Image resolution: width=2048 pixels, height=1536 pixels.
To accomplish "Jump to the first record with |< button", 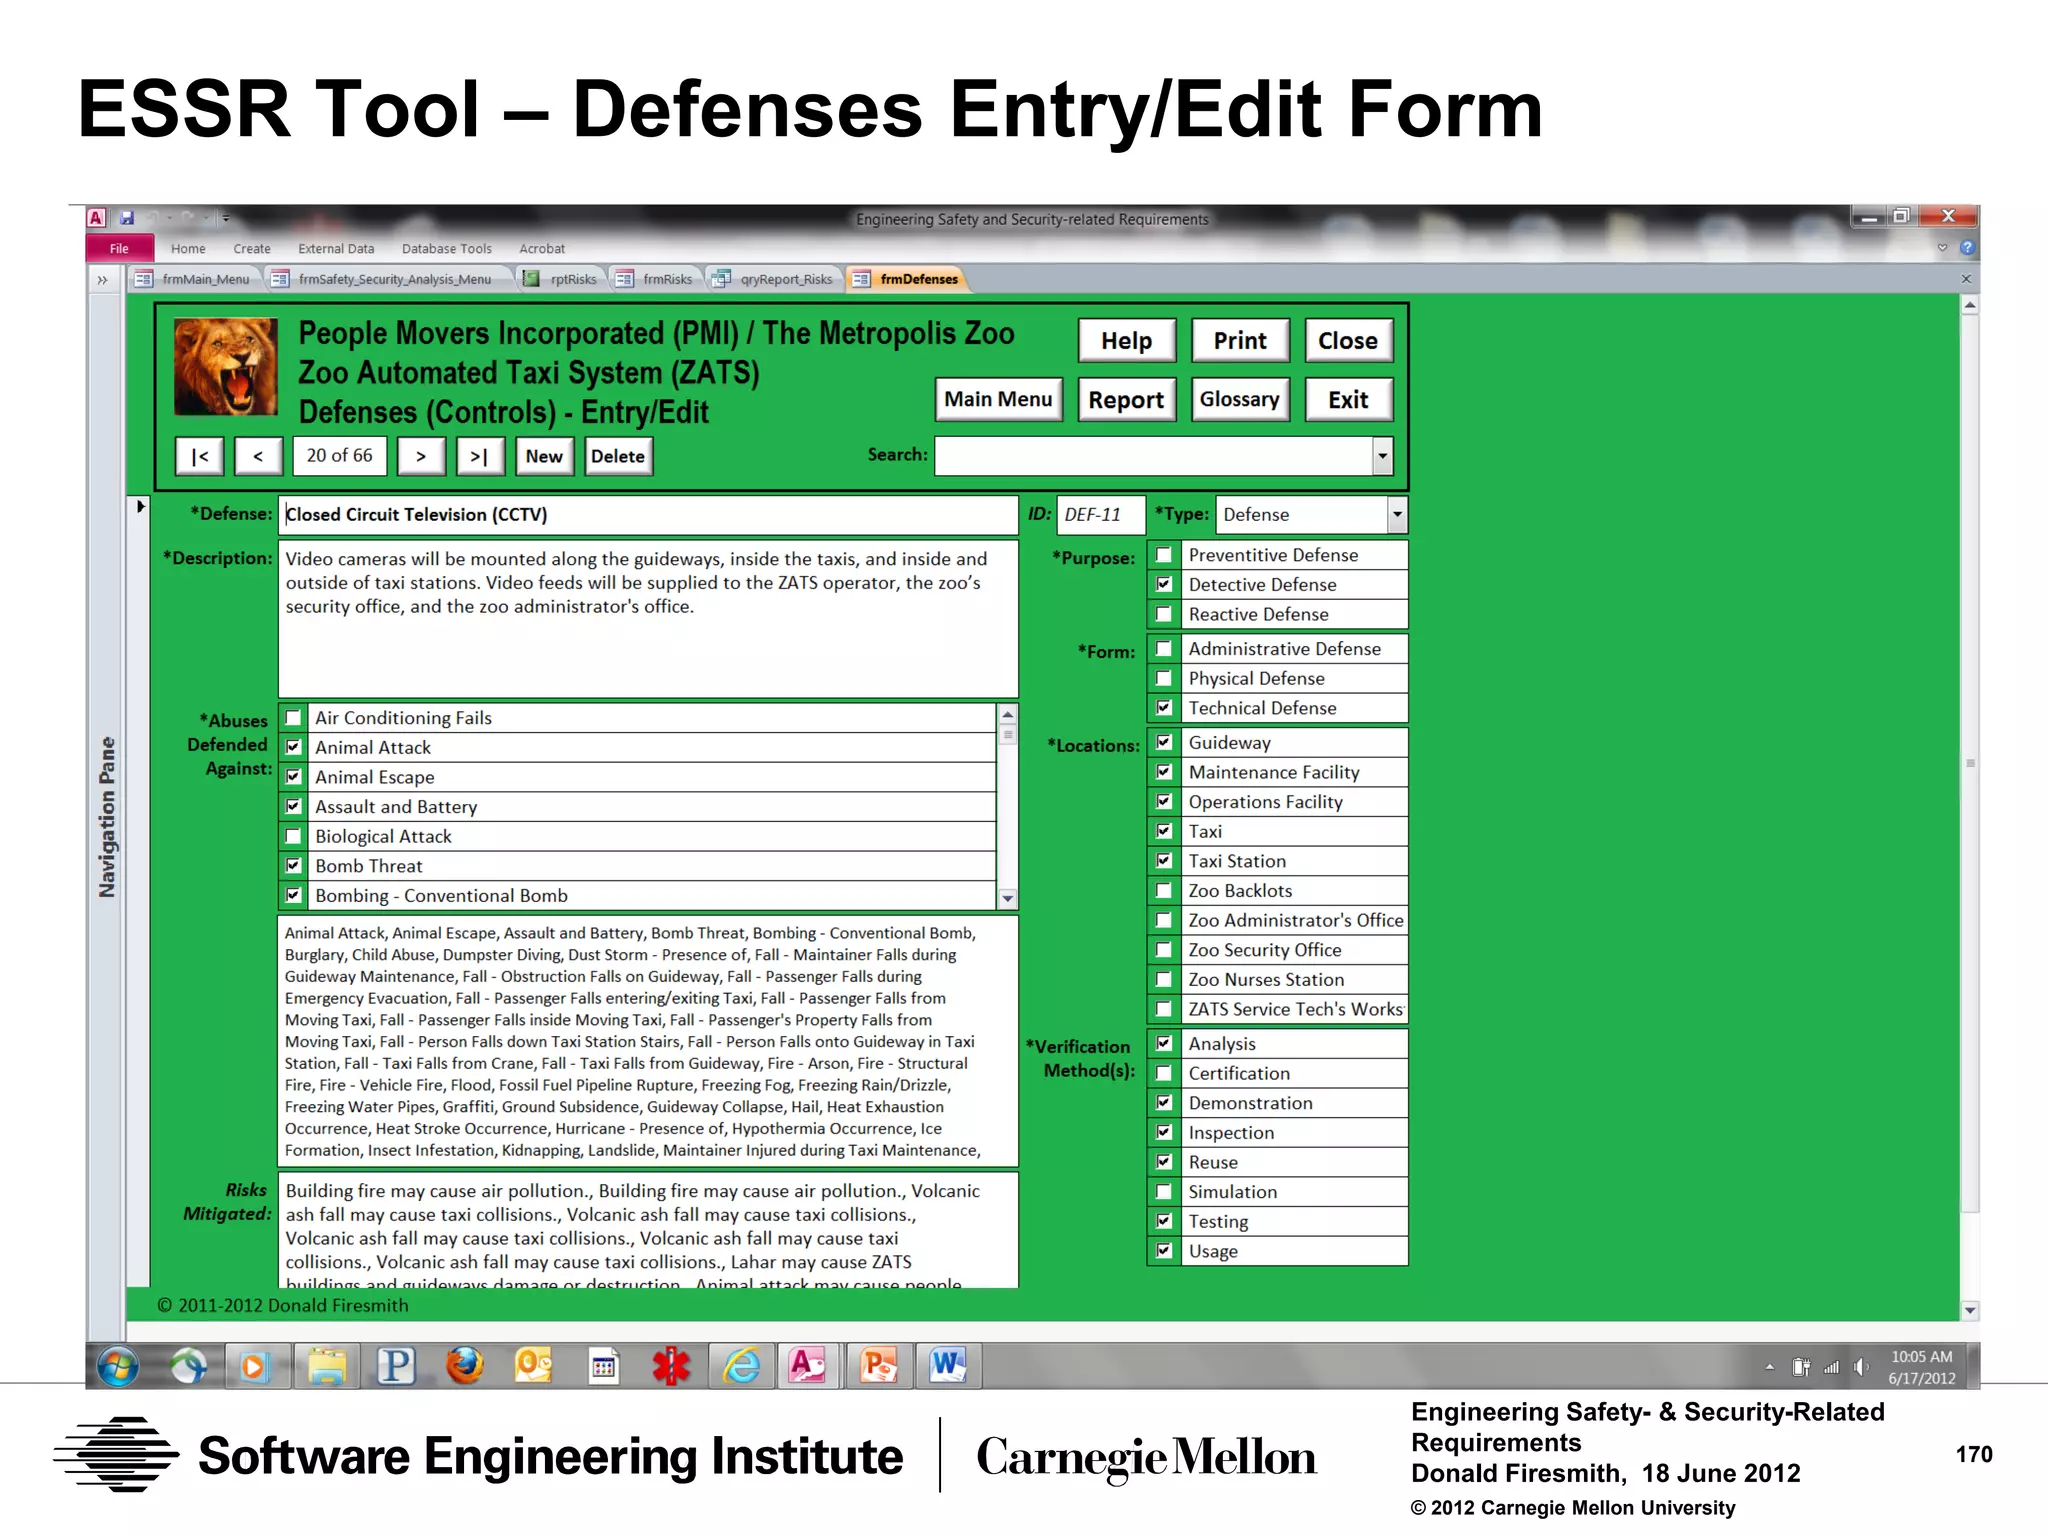I will pos(200,456).
